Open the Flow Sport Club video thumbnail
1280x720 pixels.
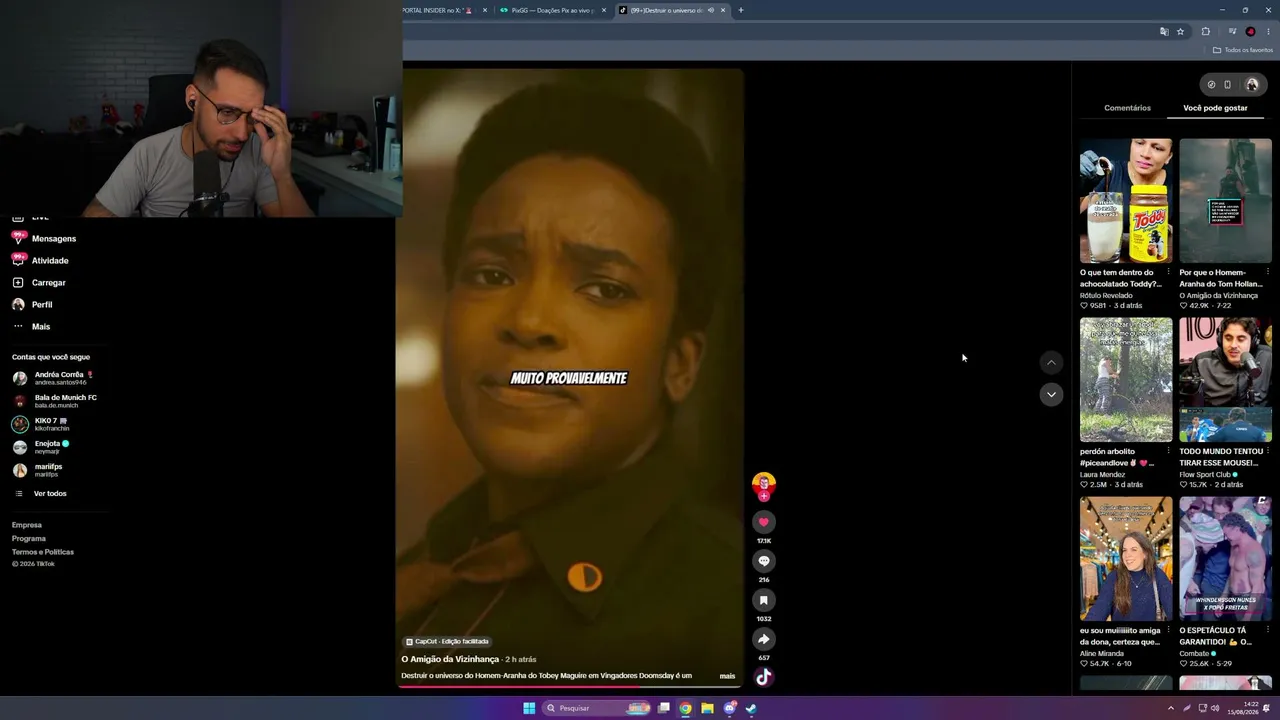coord(1225,380)
